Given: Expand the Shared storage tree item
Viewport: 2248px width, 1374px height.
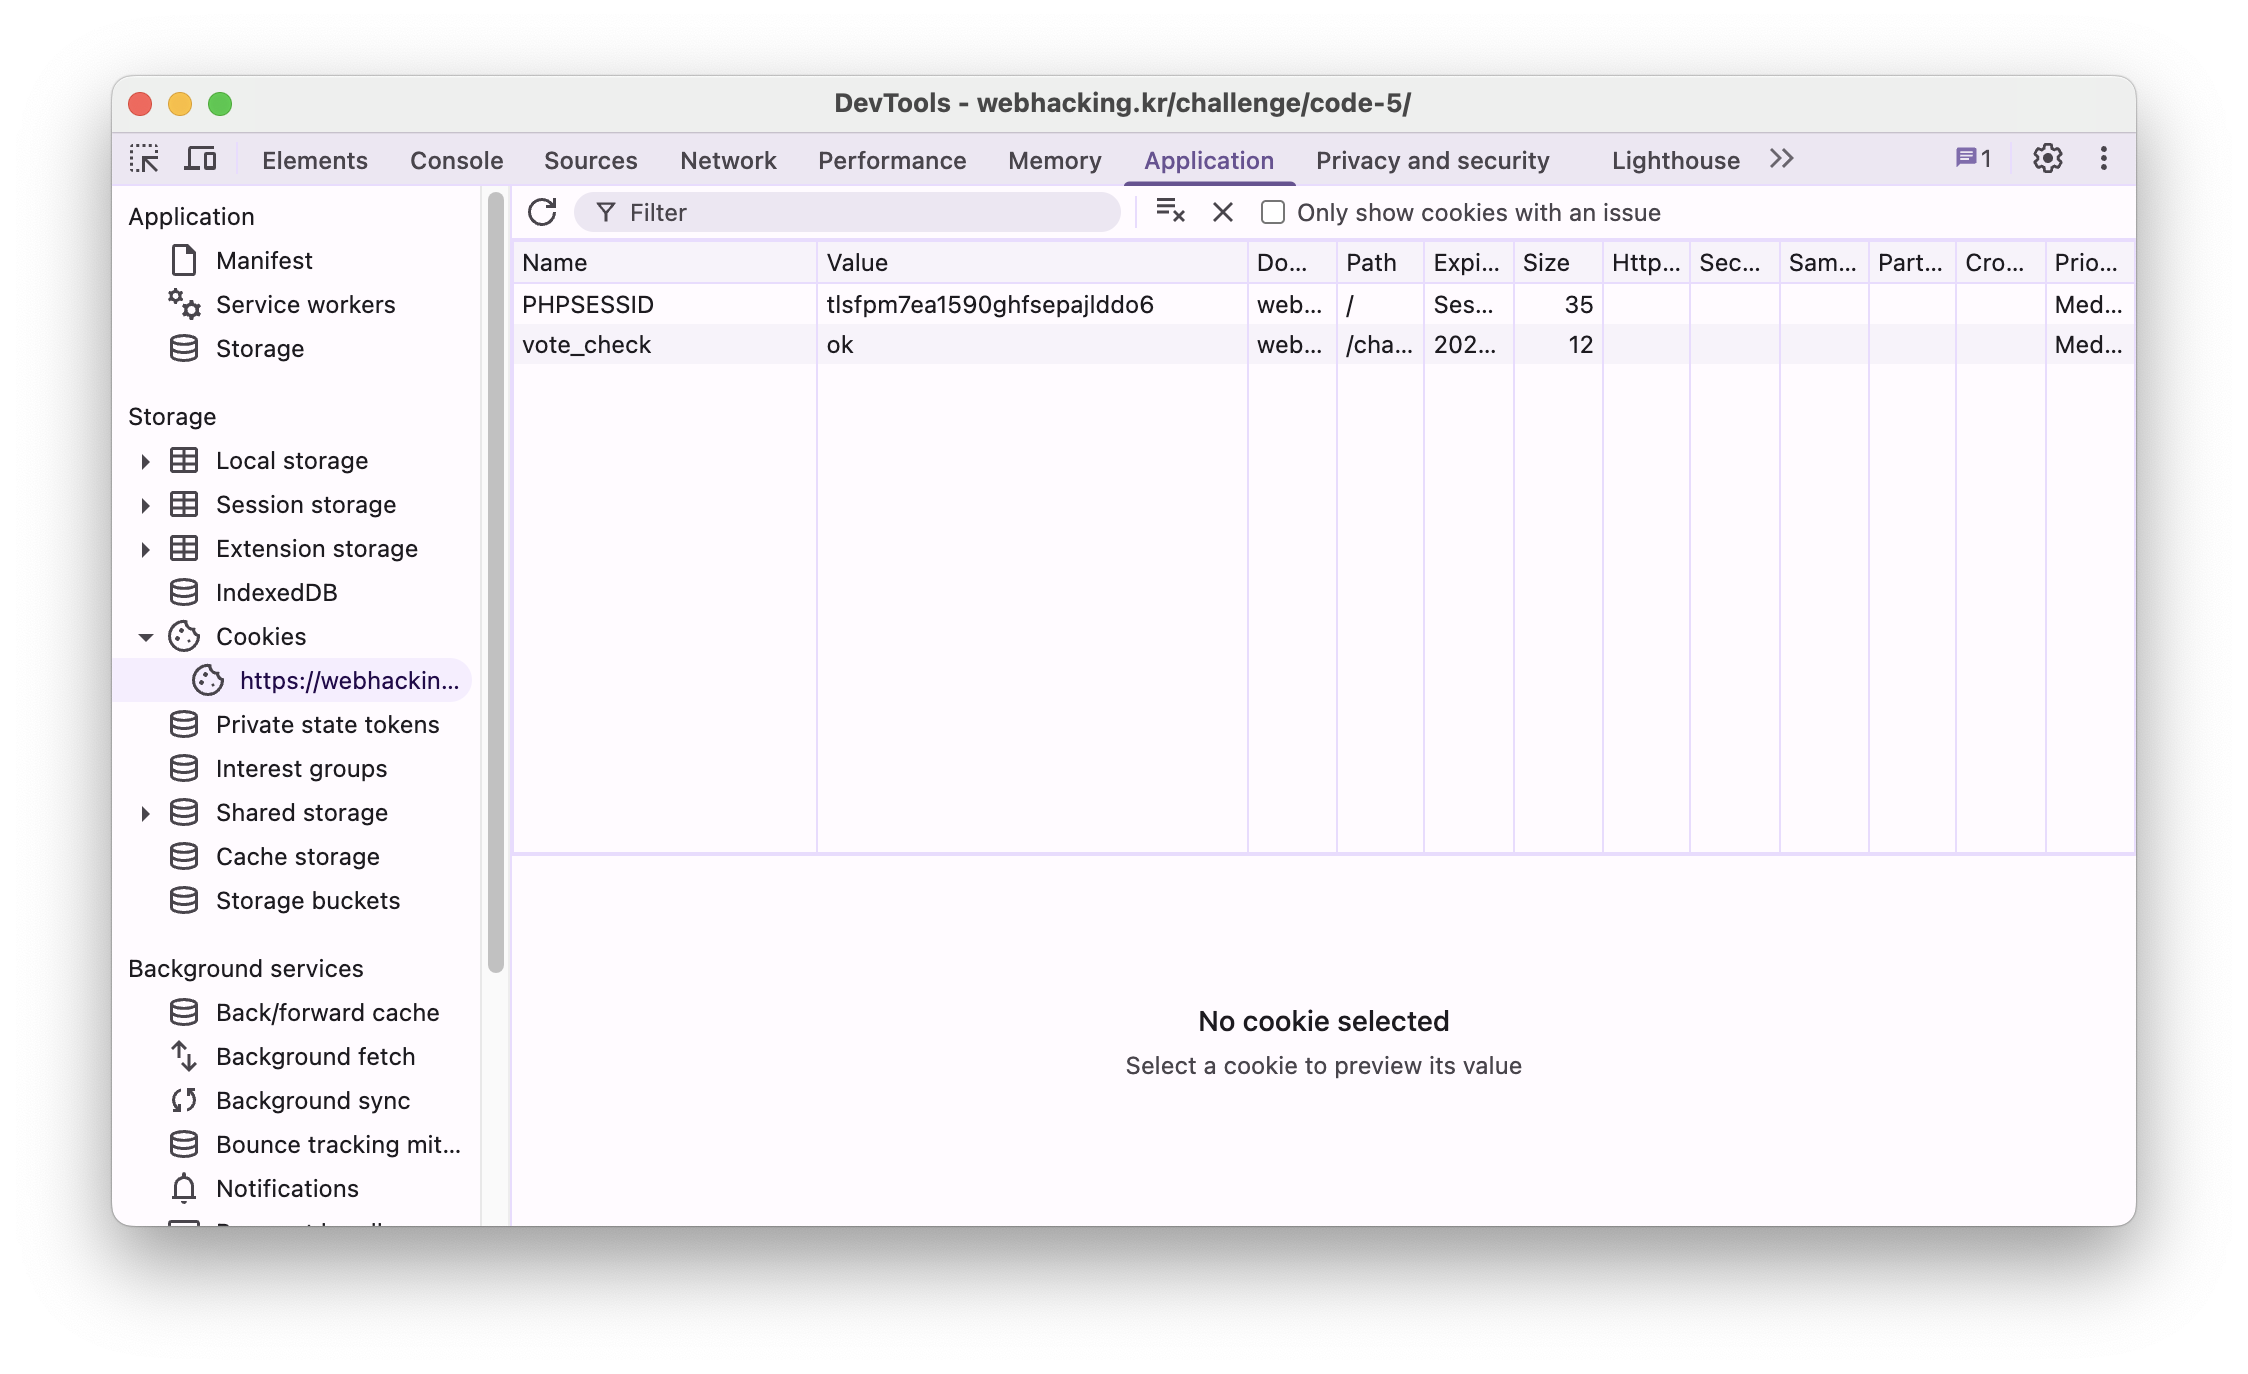Looking at the screenshot, I should coord(146,813).
